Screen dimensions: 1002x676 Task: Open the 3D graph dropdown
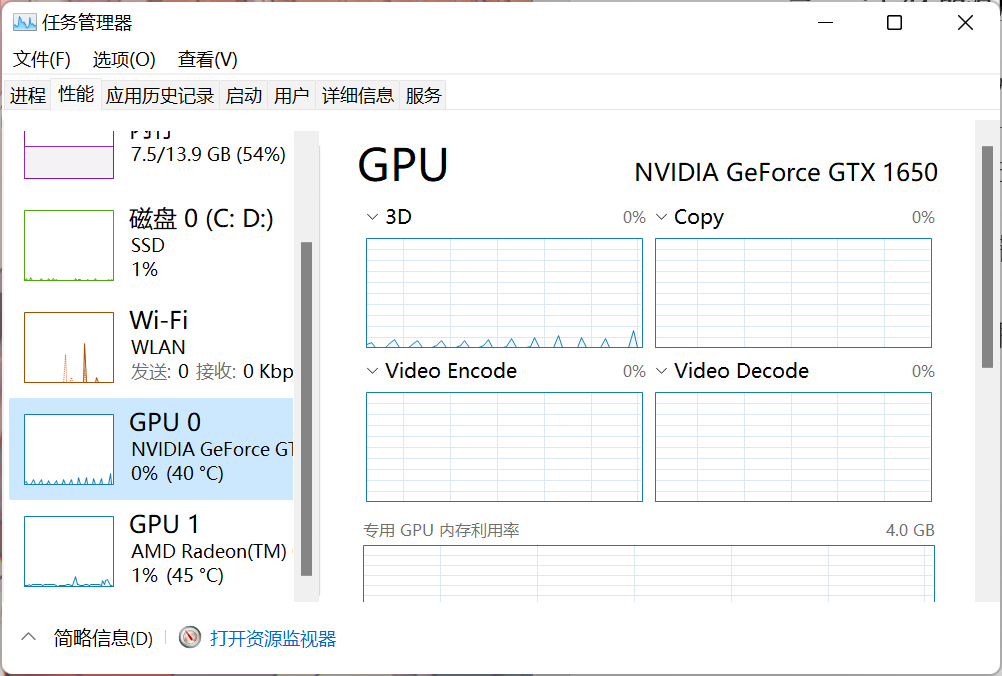point(372,217)
